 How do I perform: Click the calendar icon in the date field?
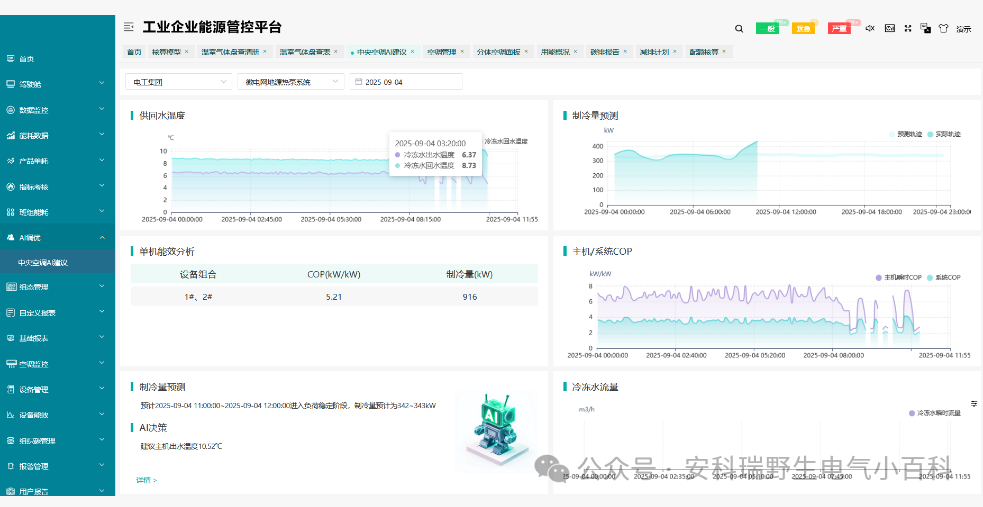(358, 82)
